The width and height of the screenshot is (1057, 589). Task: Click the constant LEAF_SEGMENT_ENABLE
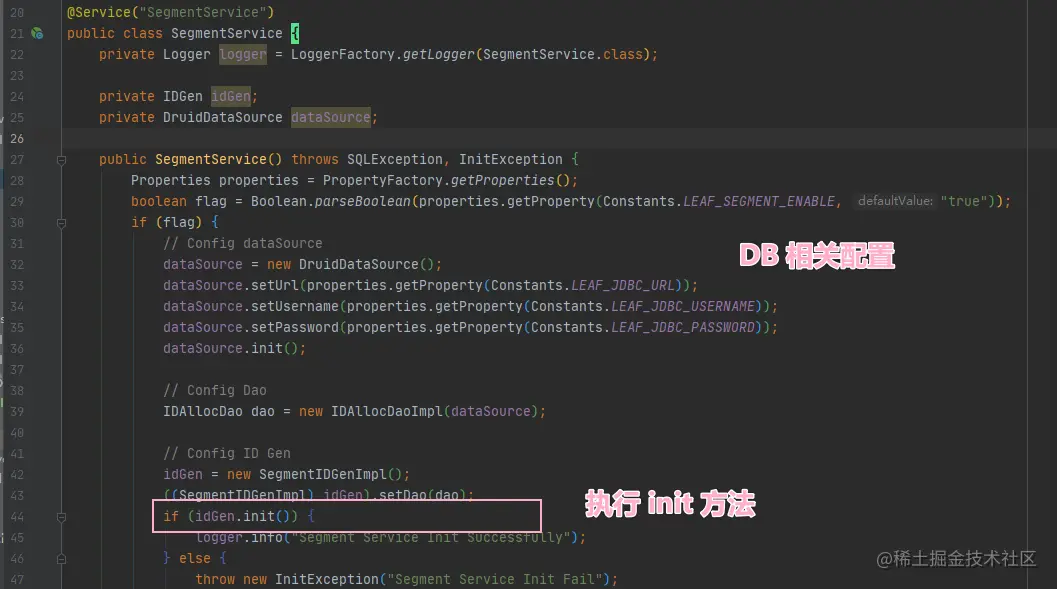tap(759, 201)
